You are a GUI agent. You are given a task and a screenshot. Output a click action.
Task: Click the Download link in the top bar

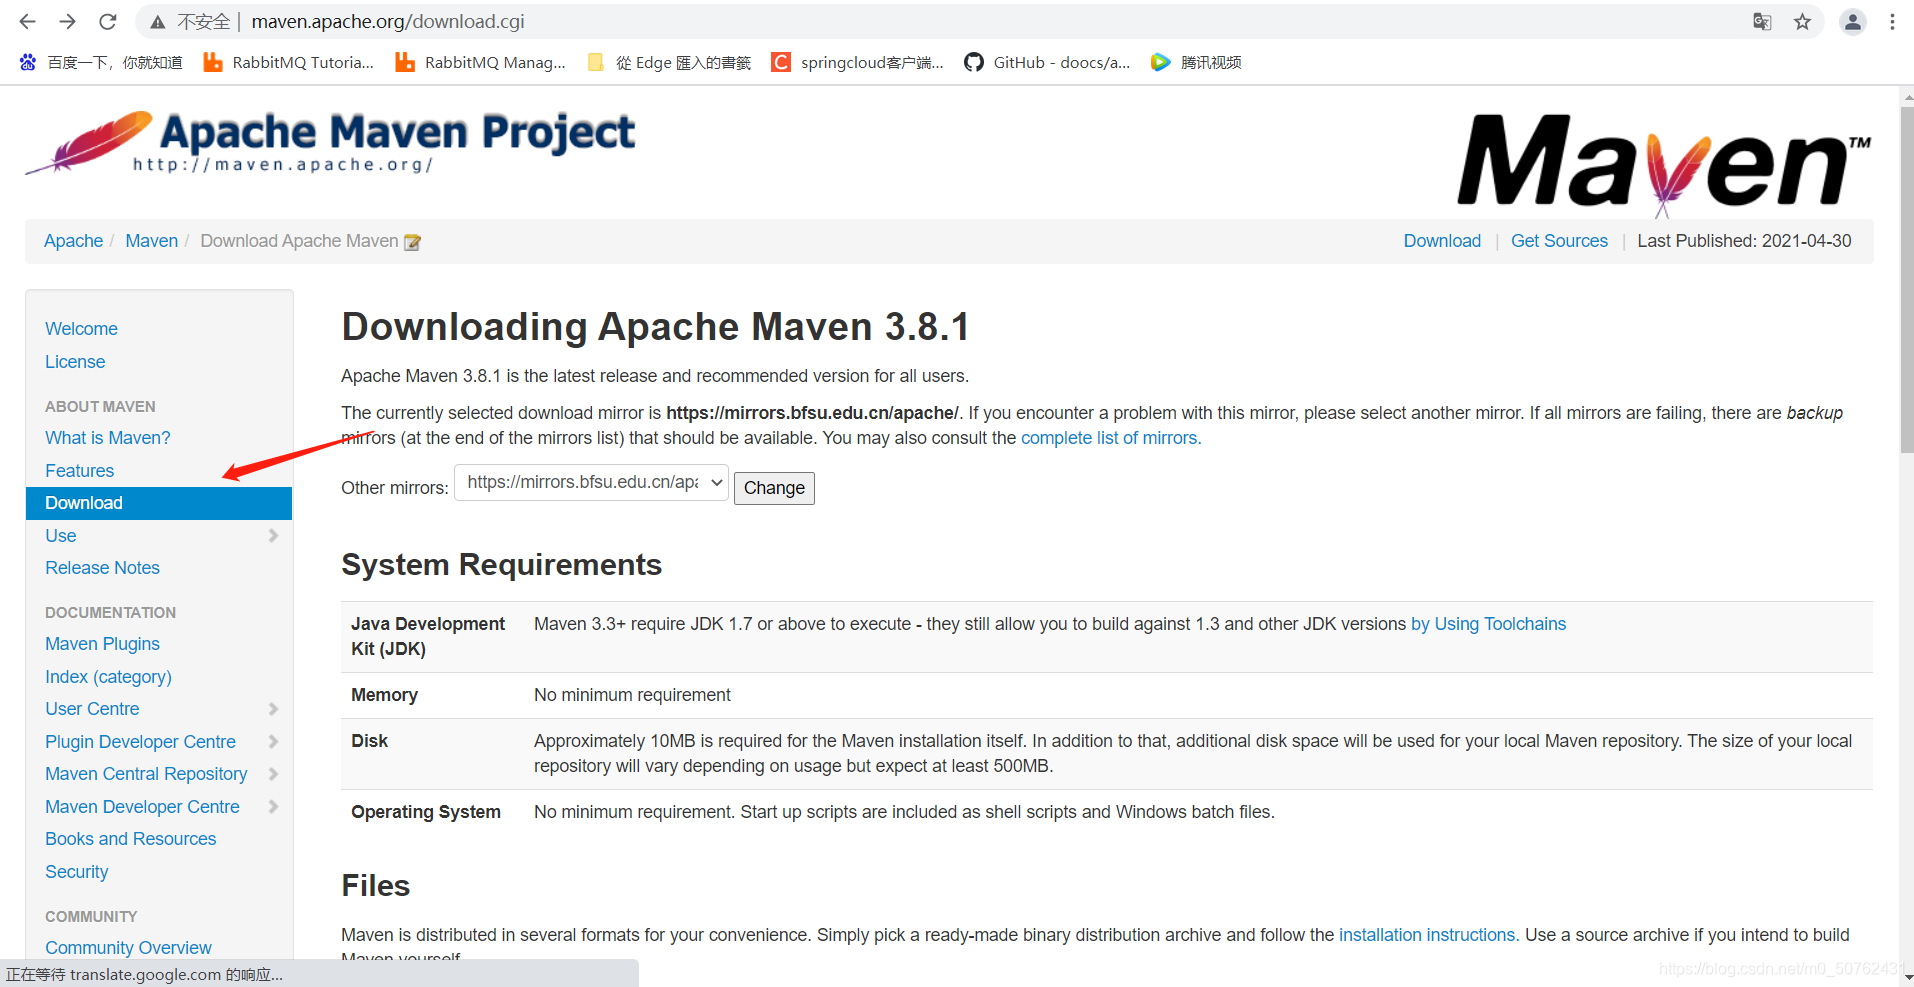(1442, 241)
